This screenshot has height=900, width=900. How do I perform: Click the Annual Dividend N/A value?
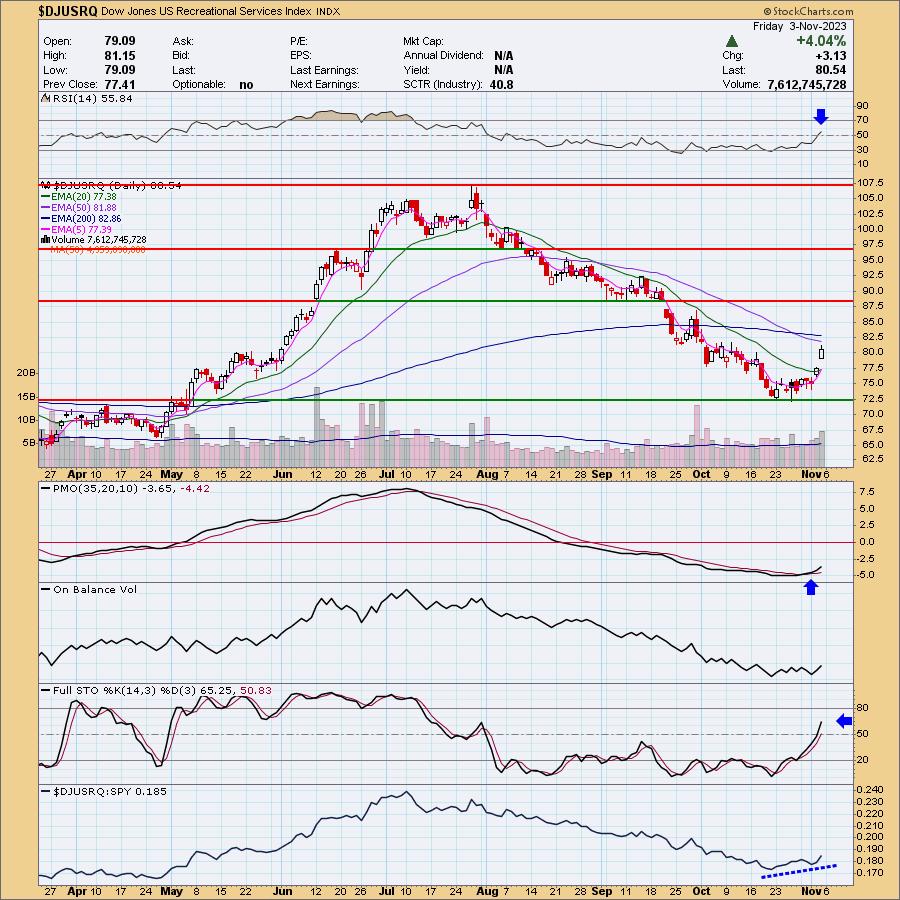503,56
